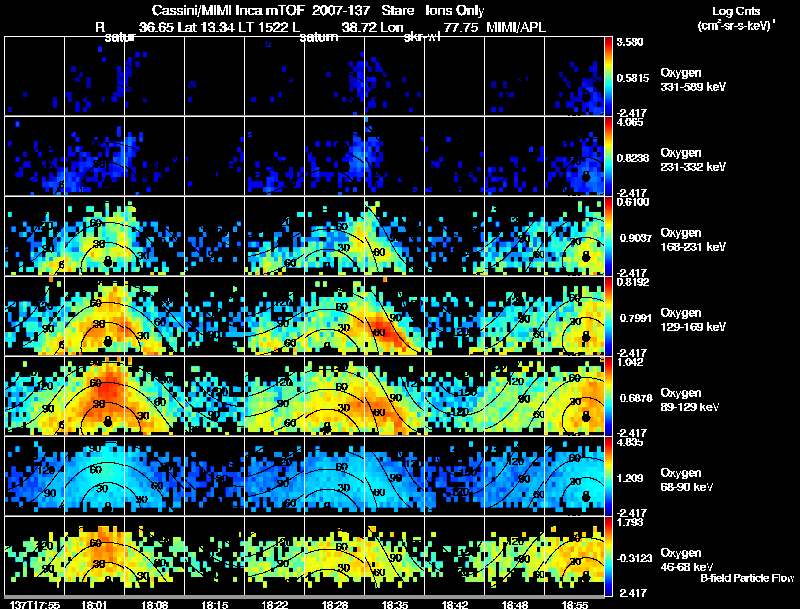Click the "18:42" time axis label
800x609 pixels.
[455, 604]
